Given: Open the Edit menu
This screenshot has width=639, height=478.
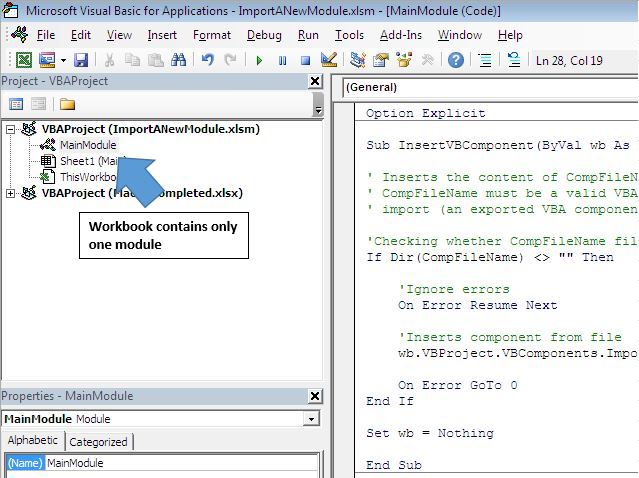Looking at the screenshot, I should (81, 35).
